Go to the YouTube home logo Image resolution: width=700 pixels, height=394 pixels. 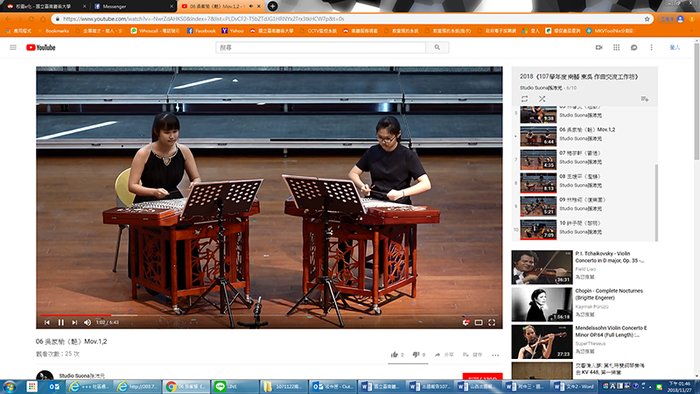click(41, 47)
